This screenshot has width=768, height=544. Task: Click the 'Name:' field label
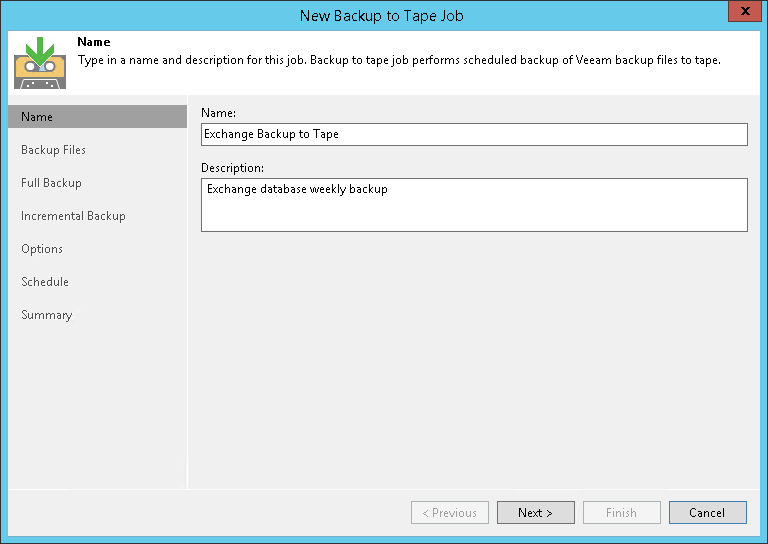[218, 114]
